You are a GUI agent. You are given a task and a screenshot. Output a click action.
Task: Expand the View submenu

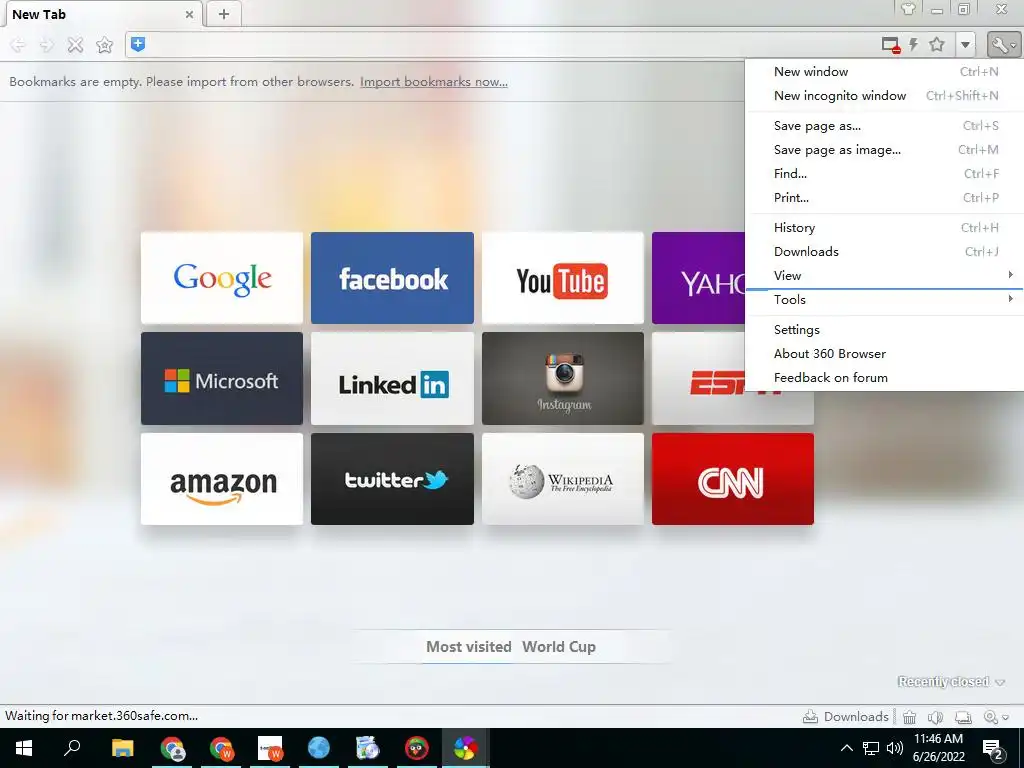(x=885, y=276)
